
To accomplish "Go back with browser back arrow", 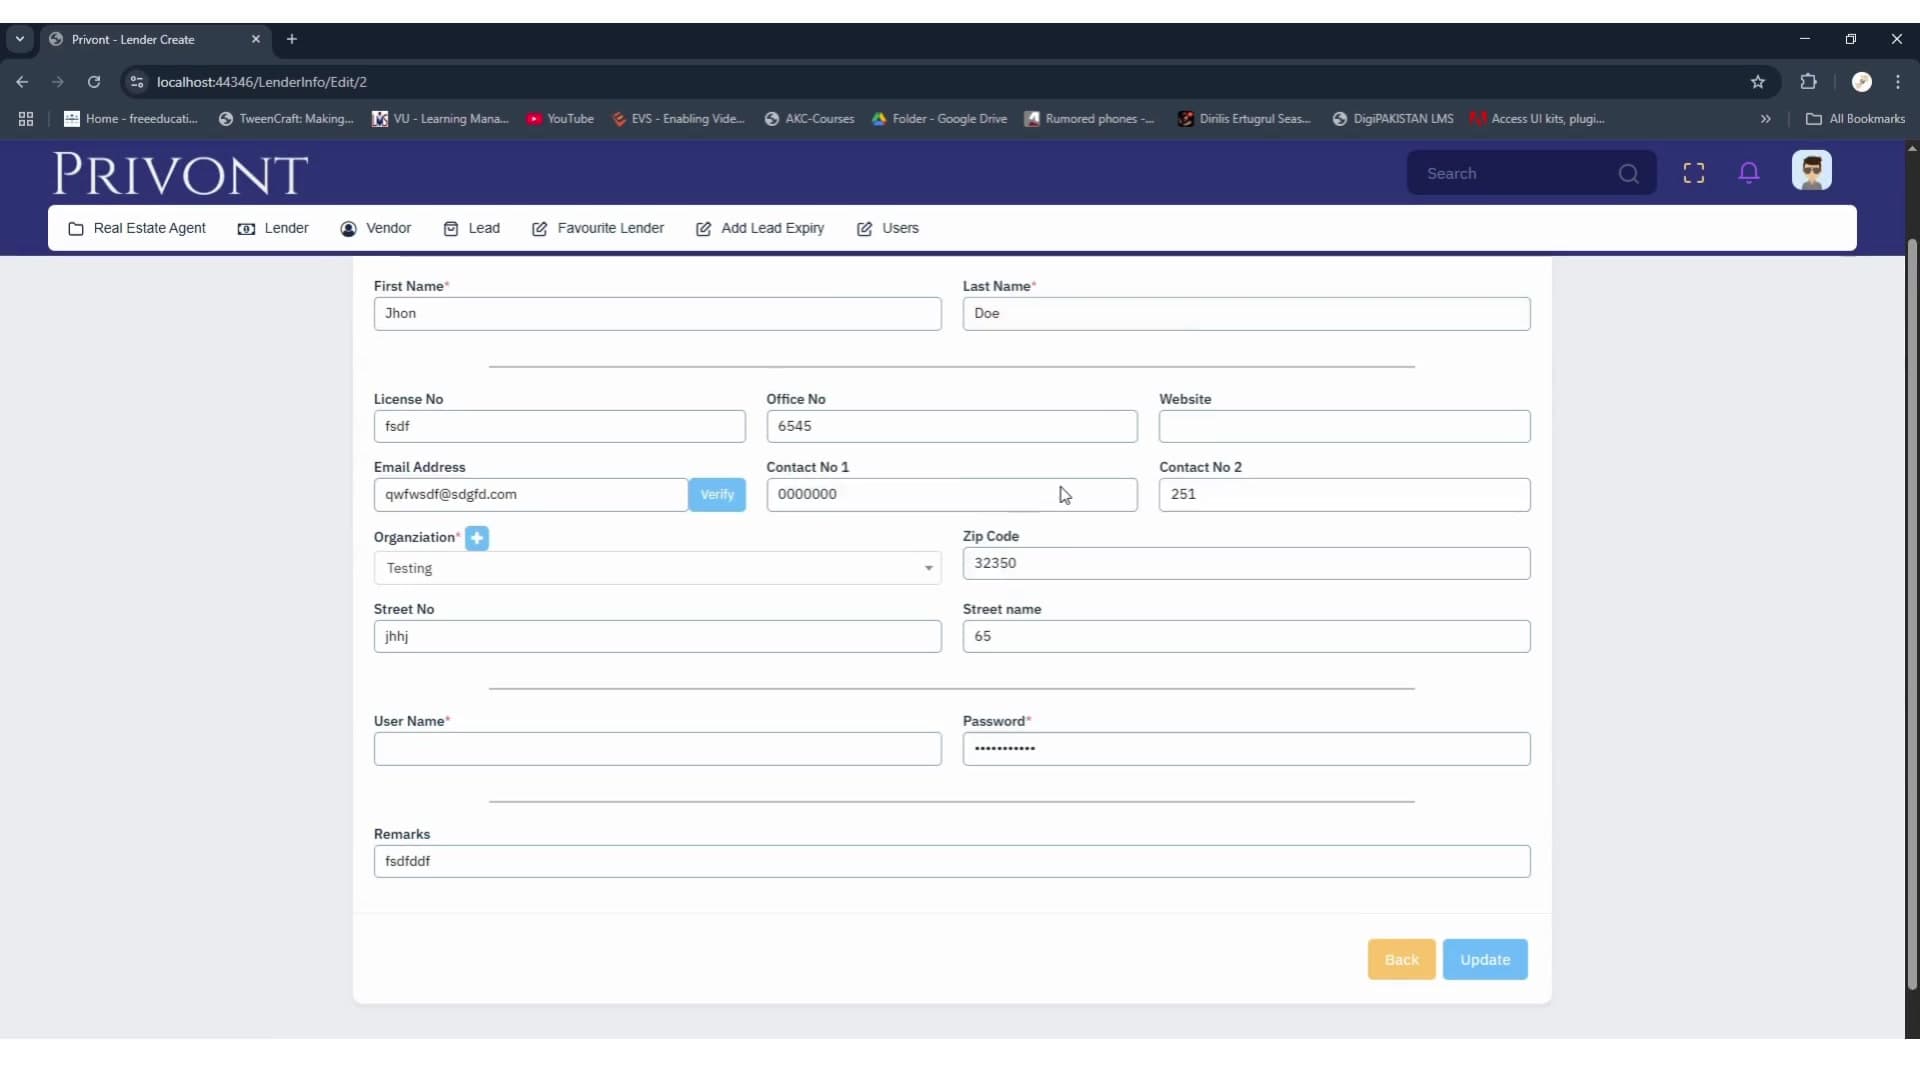I will point(22,82).
